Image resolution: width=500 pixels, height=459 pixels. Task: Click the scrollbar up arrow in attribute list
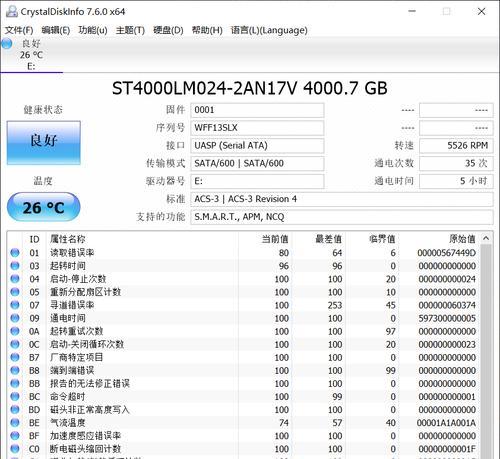coord(486,238)
